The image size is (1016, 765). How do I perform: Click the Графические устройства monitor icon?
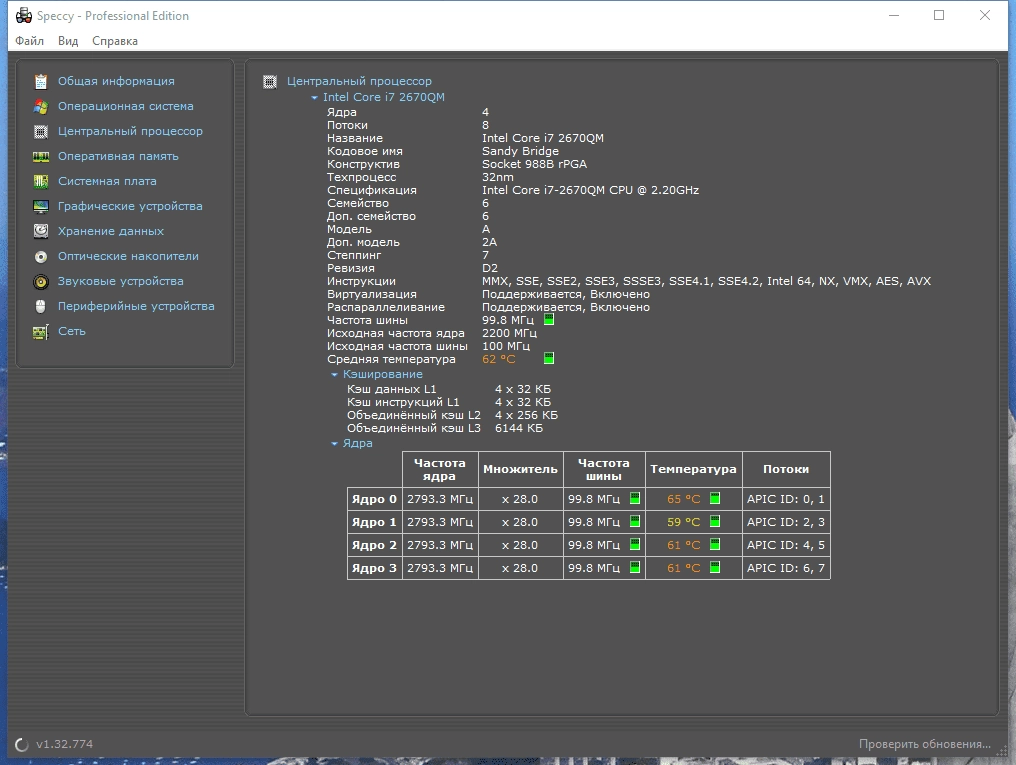pyautogui.click(x=41, y=207)
